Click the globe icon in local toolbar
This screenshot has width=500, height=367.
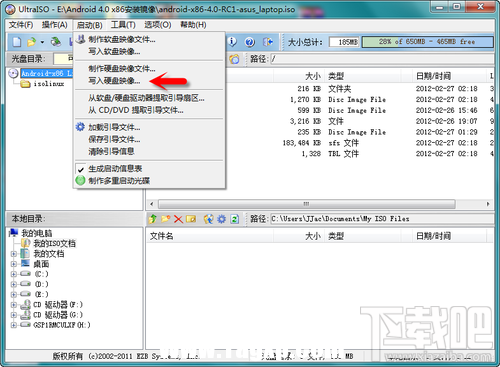tap(209, 219)
